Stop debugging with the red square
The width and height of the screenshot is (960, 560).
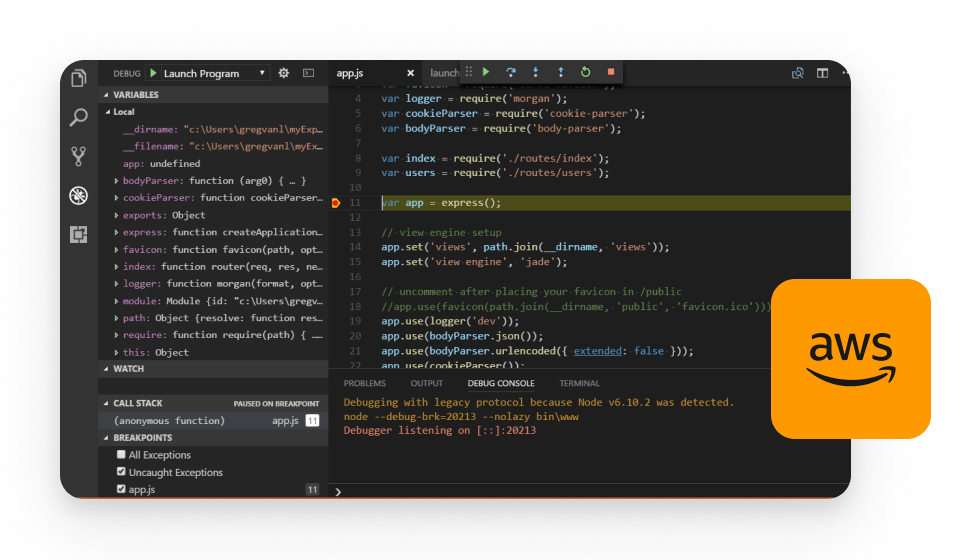click(x=611, y=72)
